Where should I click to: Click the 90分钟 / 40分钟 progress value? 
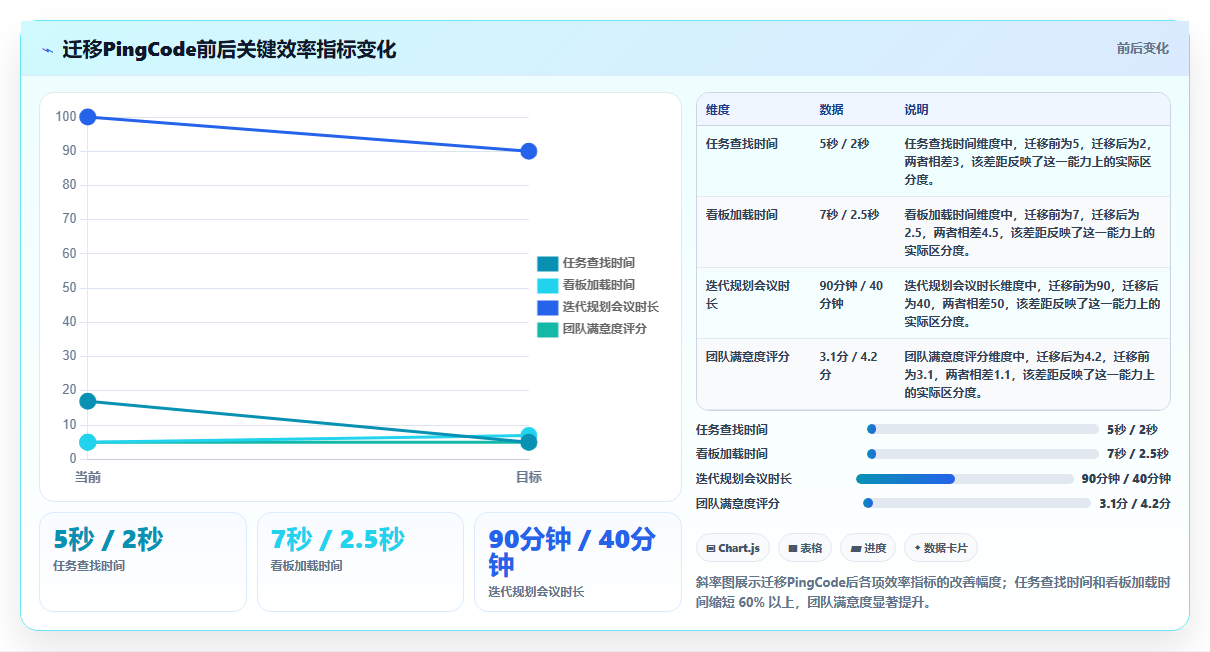point(1126,479)
